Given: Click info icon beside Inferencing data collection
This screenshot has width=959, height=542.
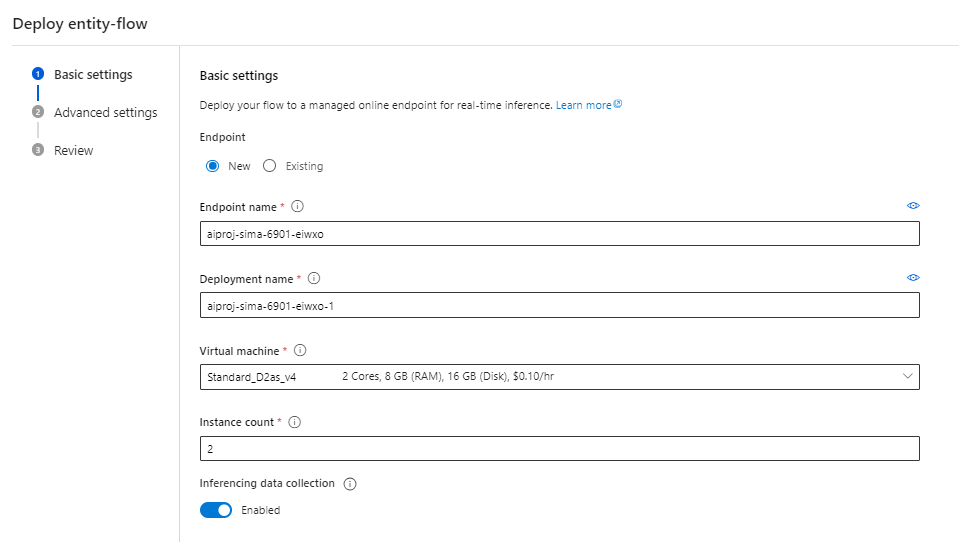Looking at the screenshot, I should [x=350, y=484].
